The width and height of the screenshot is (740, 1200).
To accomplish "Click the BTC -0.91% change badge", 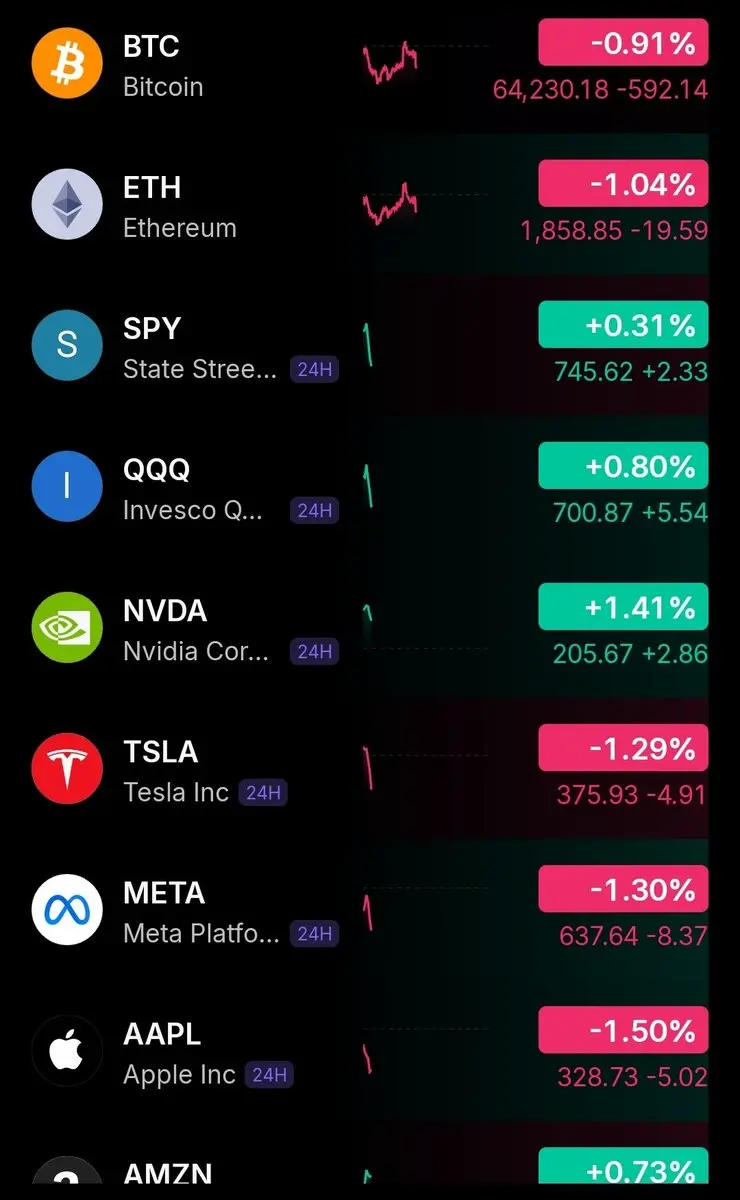I will [623, 43].
